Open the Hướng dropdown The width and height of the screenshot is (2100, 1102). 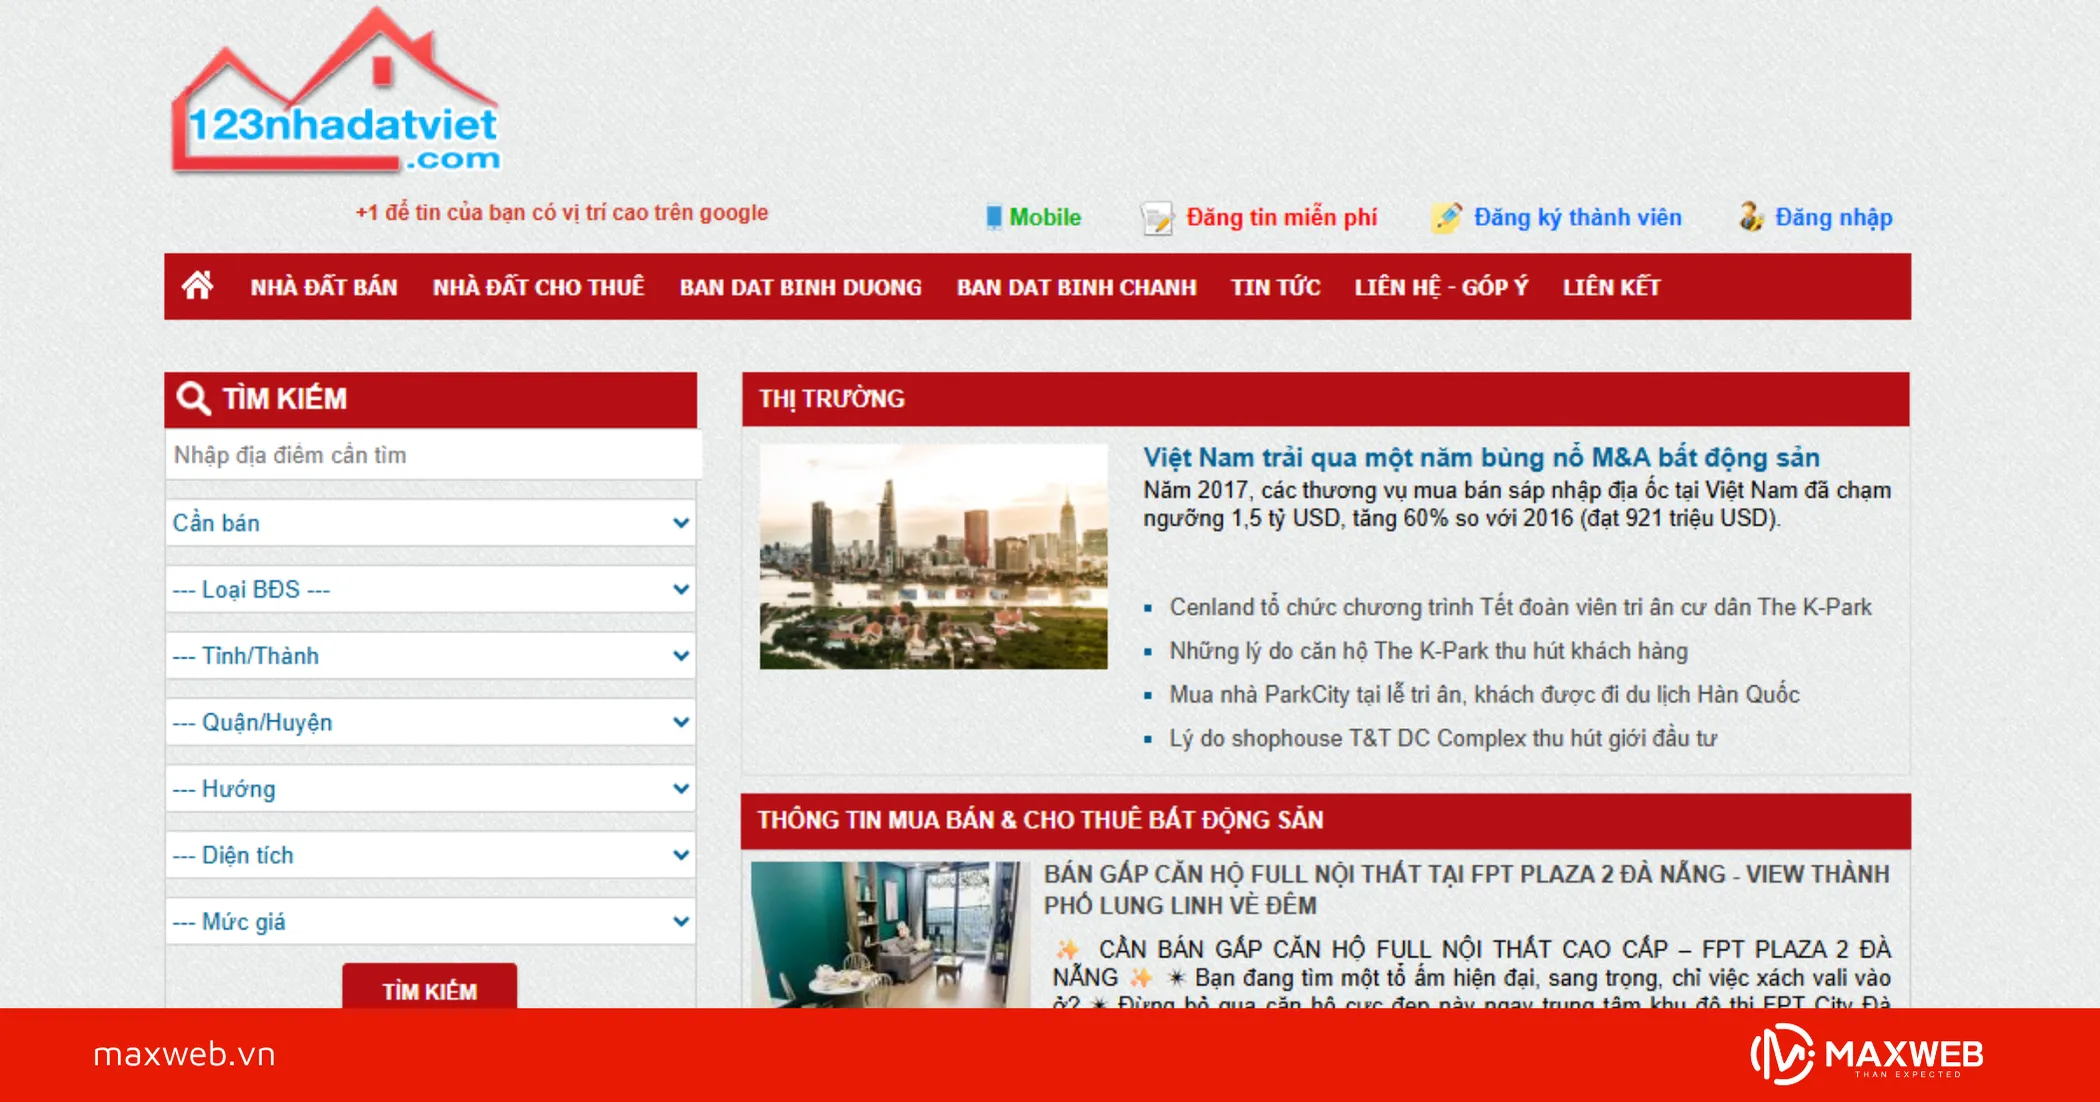click(430, 789)
